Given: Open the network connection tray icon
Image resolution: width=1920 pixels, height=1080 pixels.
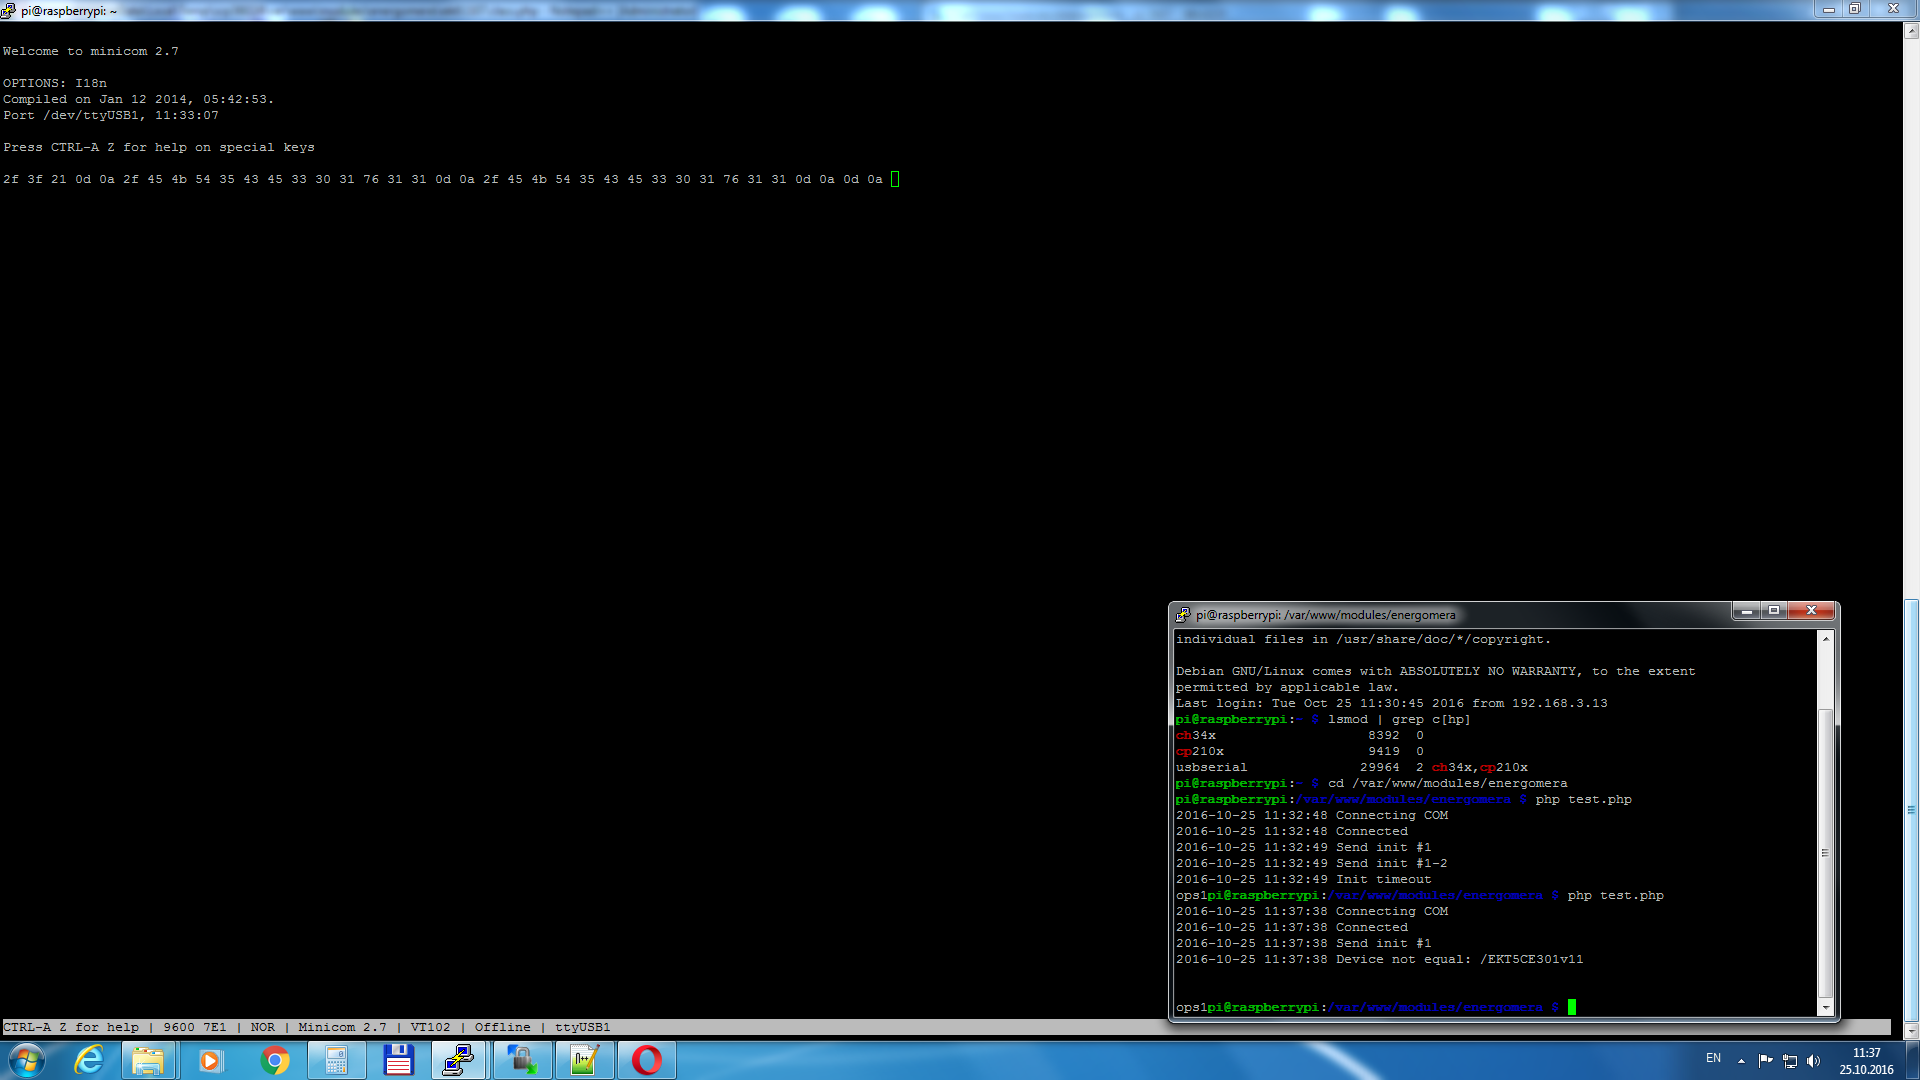Looking at the screenshot, I should (x=1790, y=1061).
